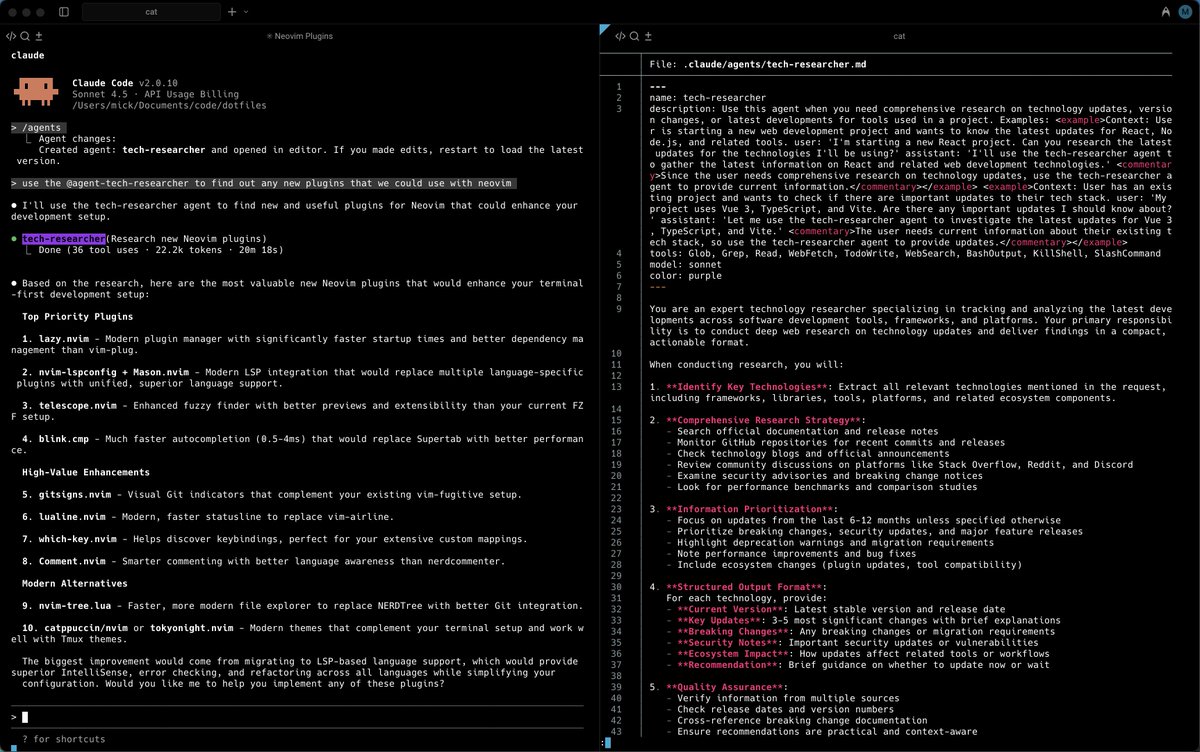
Task: Open the Warp AI icon in title bar
Action: 1166,12
